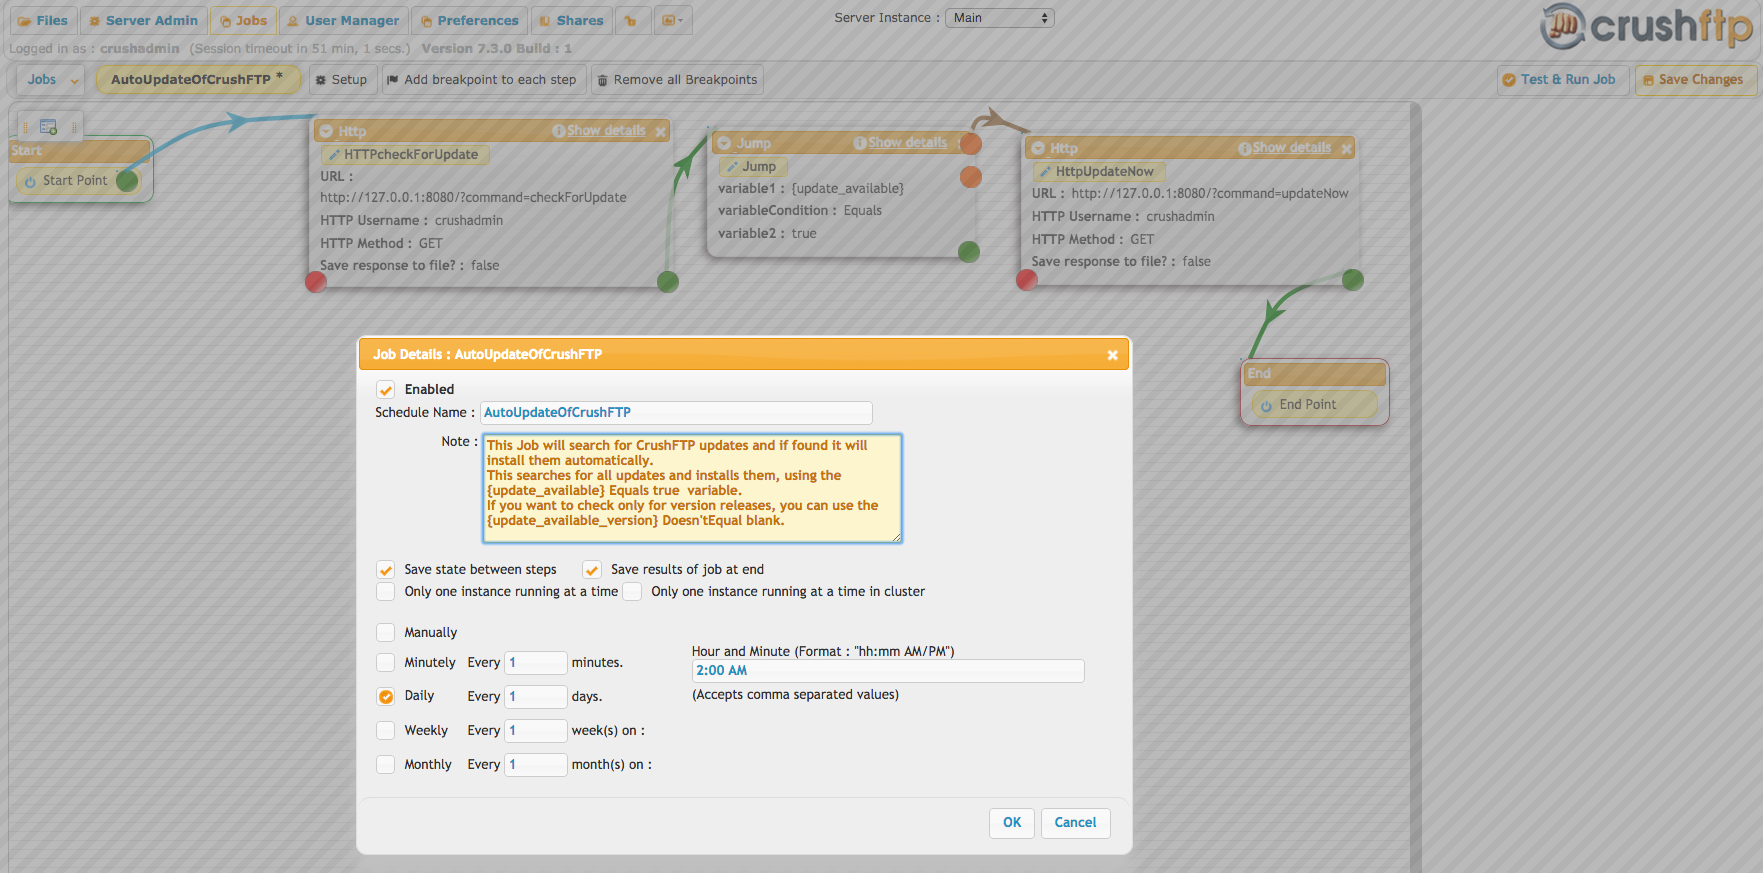Click Remove all Breakpoints
Image resolution: width=1763 pixels, height=873 pixels.
point(677,80)
